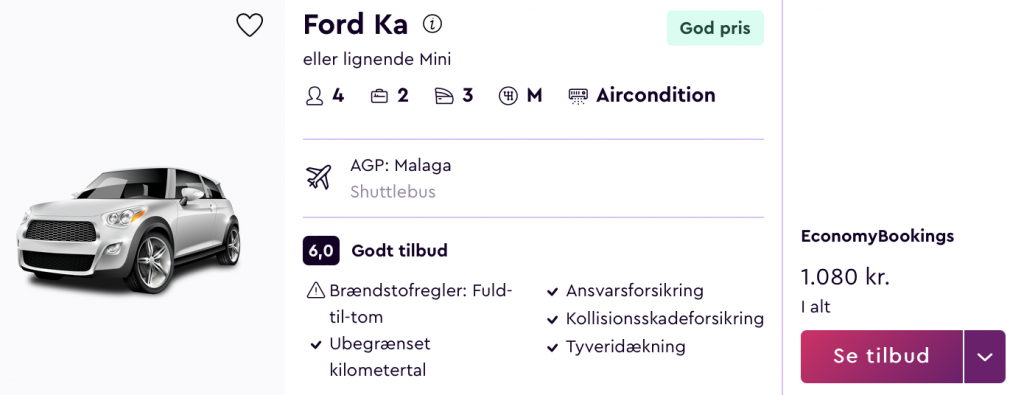Viewport: 1024px width, 395px height.
Task: Click the Se tilbud button
Action: pos(882,356)
